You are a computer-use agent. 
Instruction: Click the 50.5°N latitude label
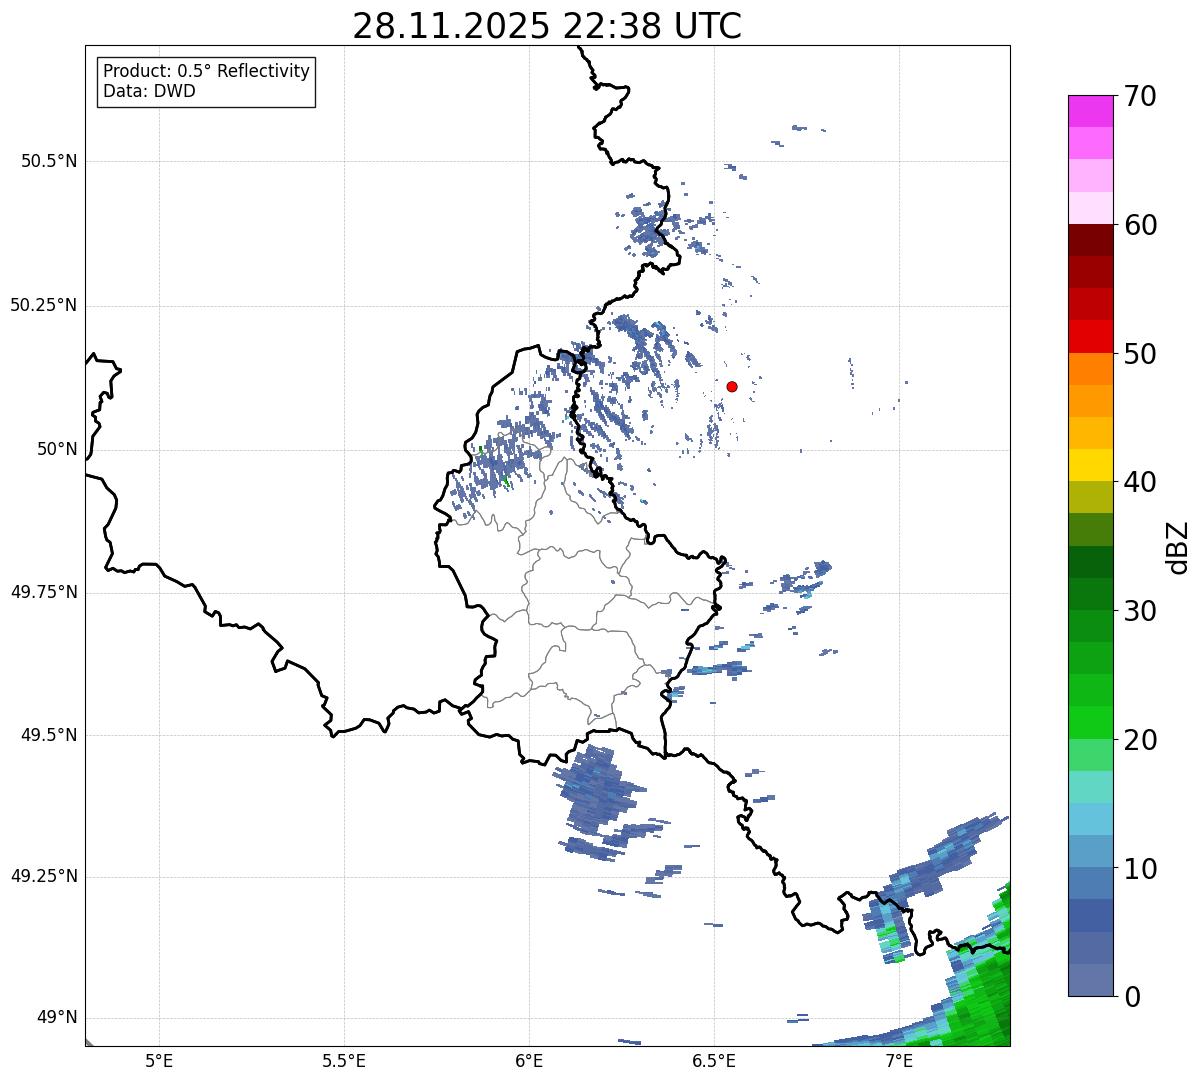[48, 161]
